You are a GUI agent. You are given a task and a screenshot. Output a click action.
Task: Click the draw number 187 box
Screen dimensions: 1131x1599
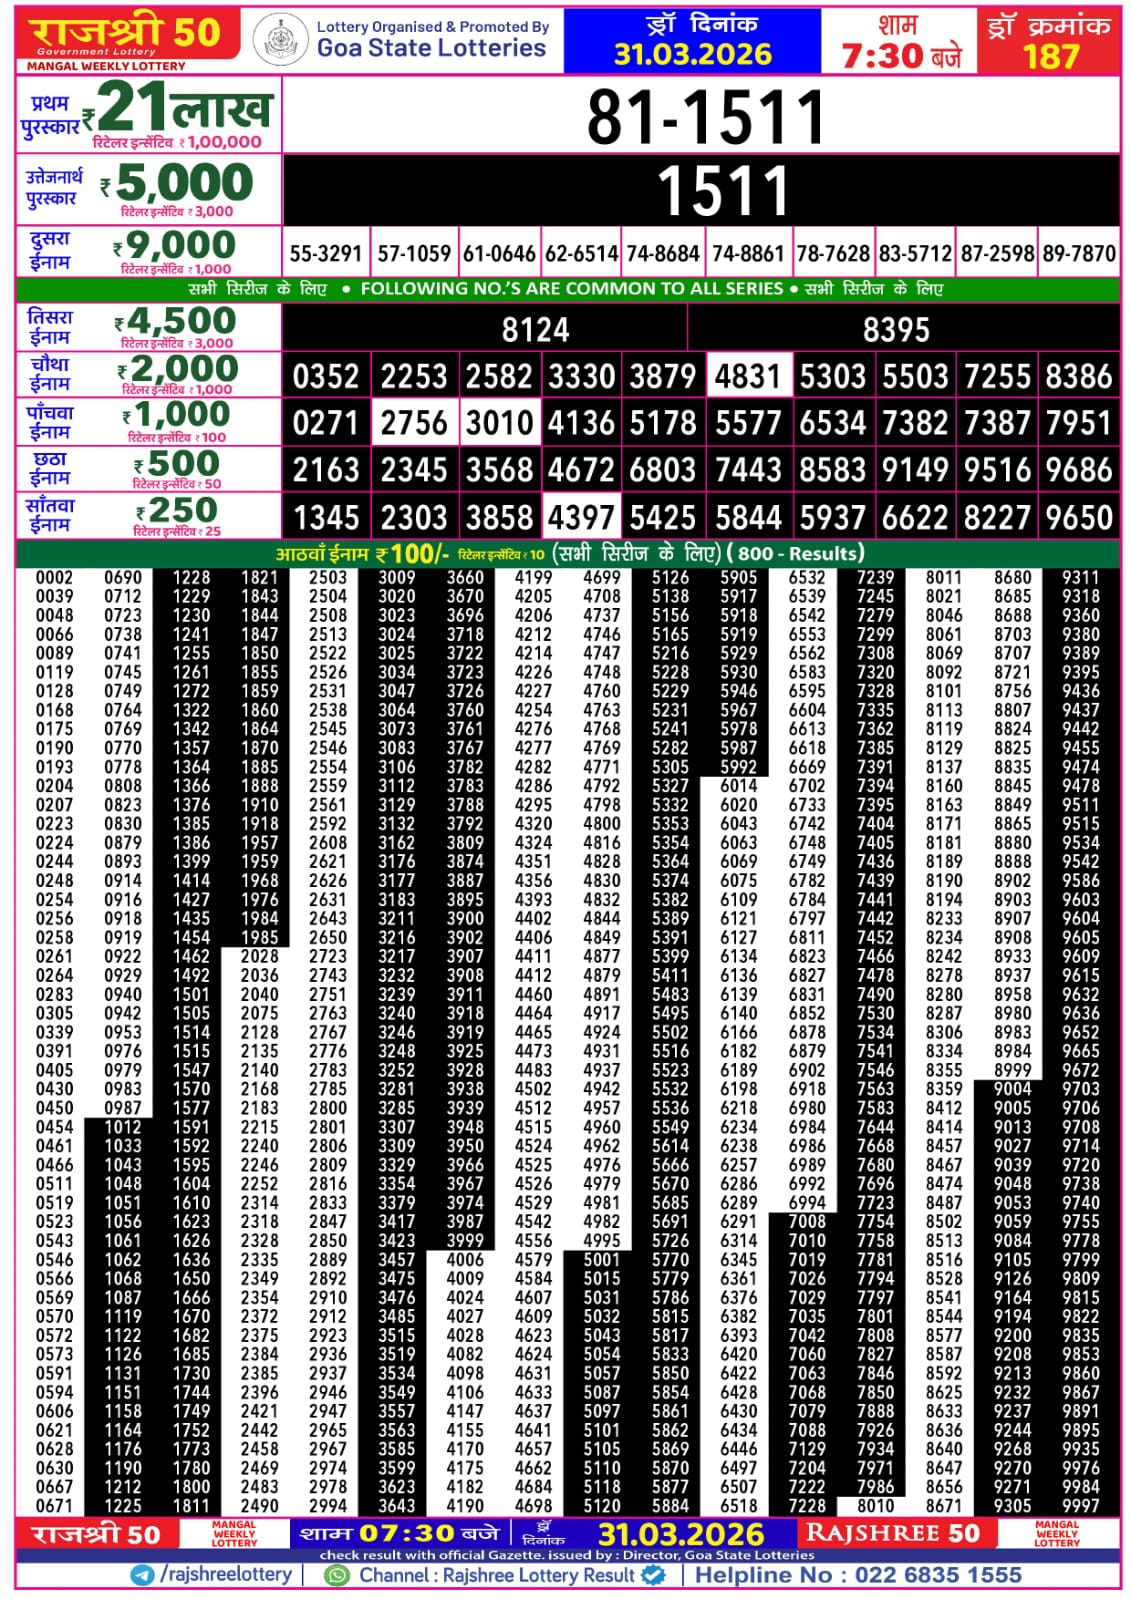(x=1049, y=41)
